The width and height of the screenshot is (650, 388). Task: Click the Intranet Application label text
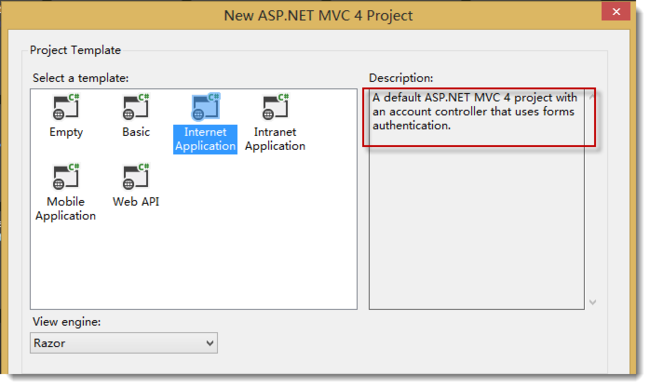point(275,139)
